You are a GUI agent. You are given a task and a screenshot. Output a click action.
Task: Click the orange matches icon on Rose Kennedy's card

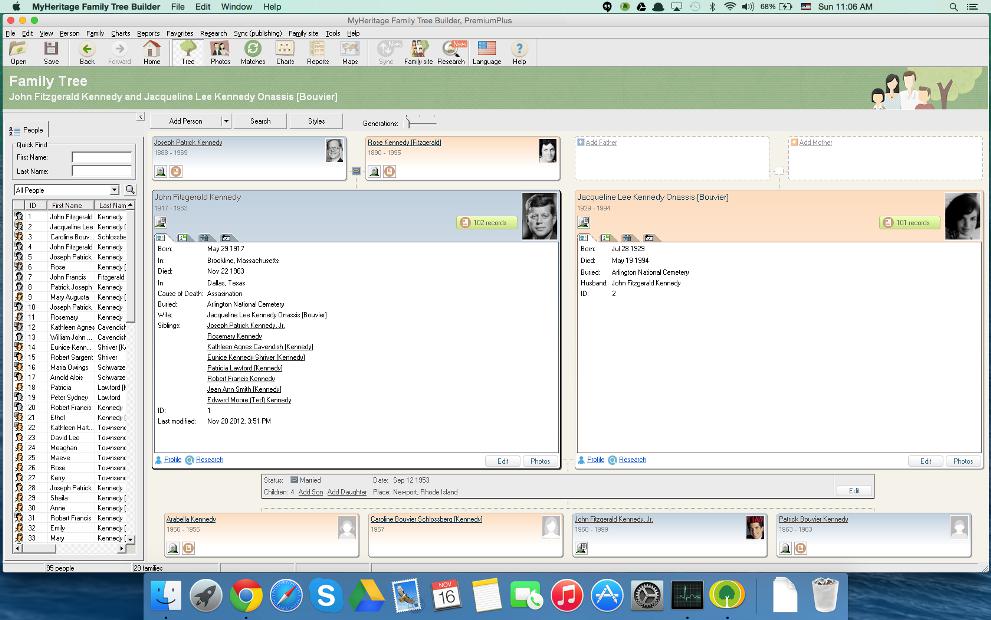coord(389,171)
